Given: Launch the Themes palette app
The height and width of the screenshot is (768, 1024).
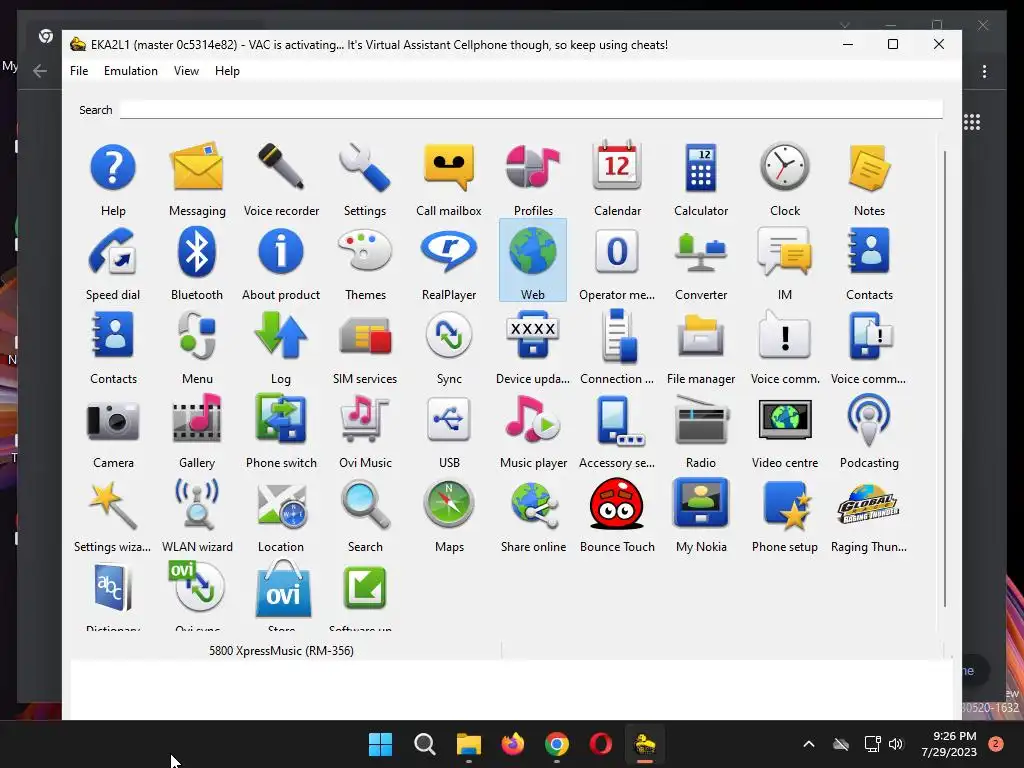Looking at the screenshot, I should pos(364,251).
